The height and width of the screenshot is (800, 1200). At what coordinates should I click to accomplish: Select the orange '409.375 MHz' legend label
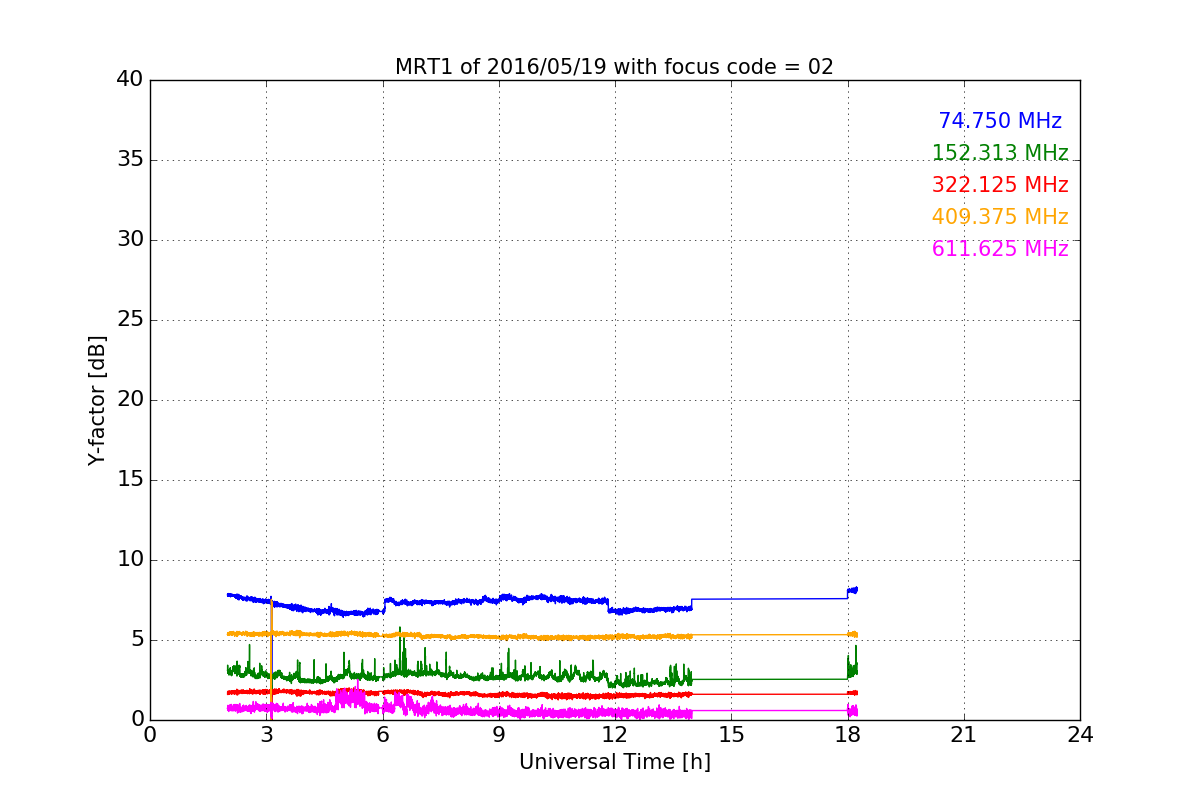point(1000,217)
